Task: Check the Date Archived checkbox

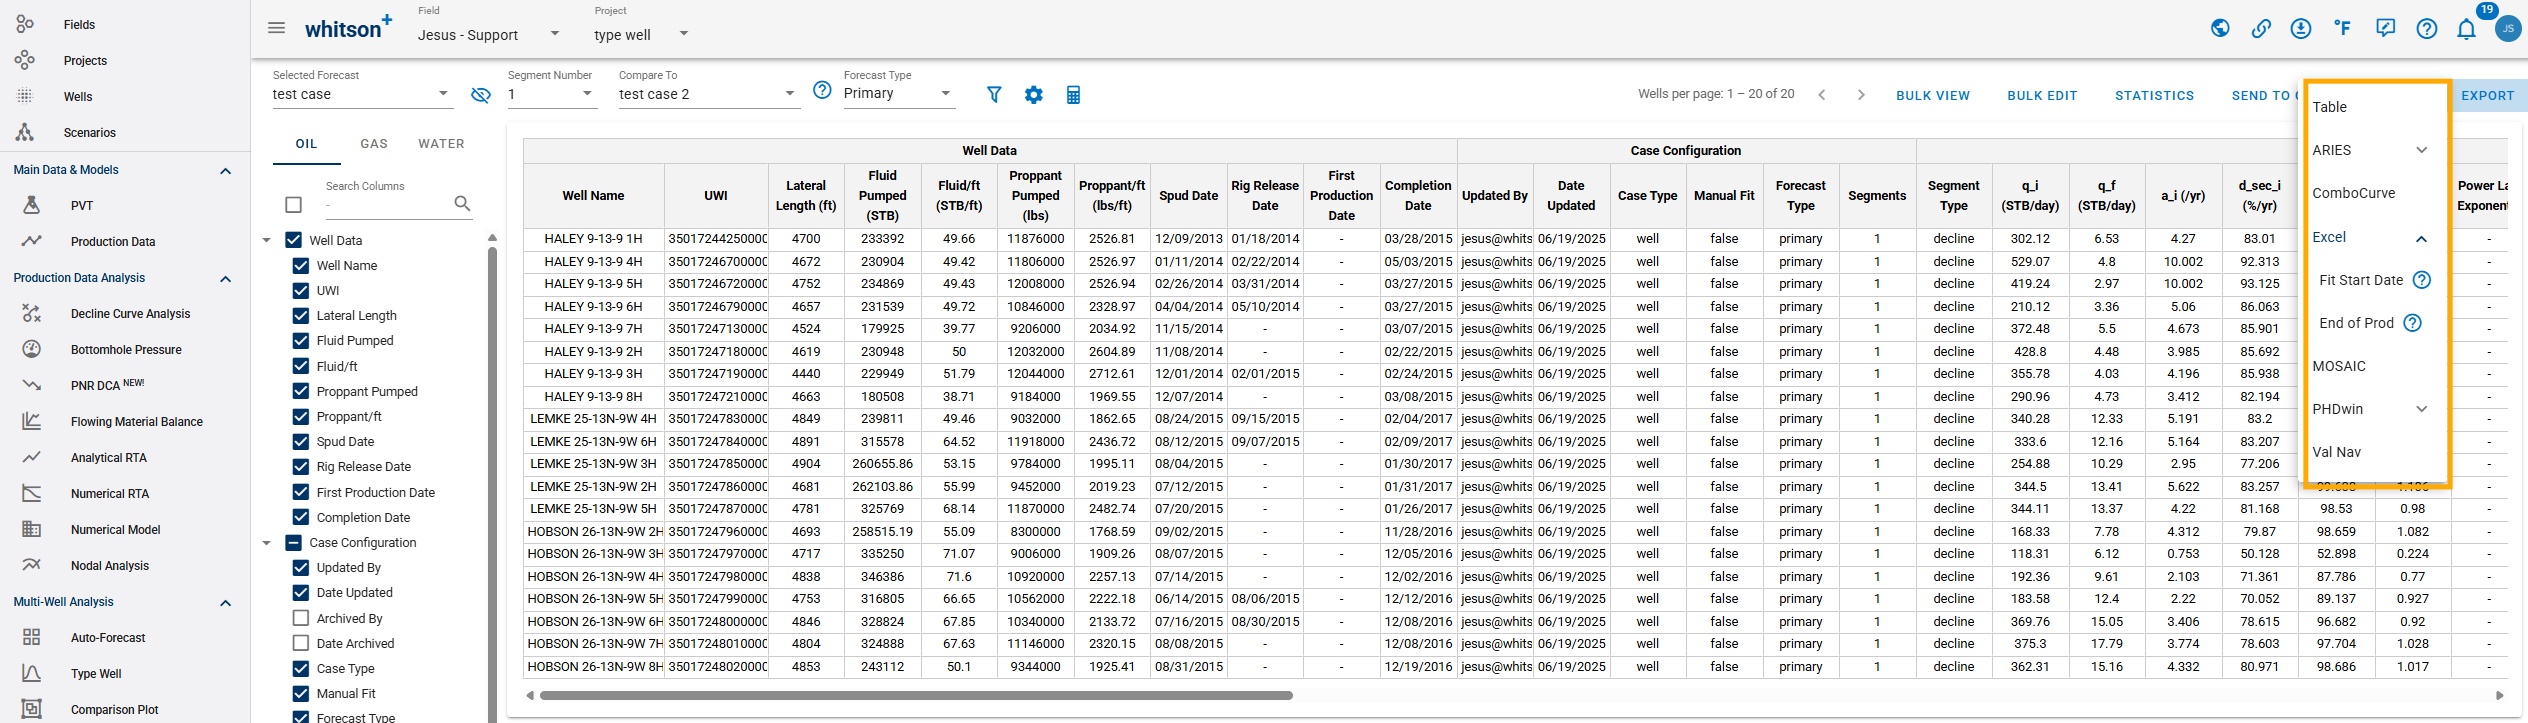Action: tap(301, 643)
